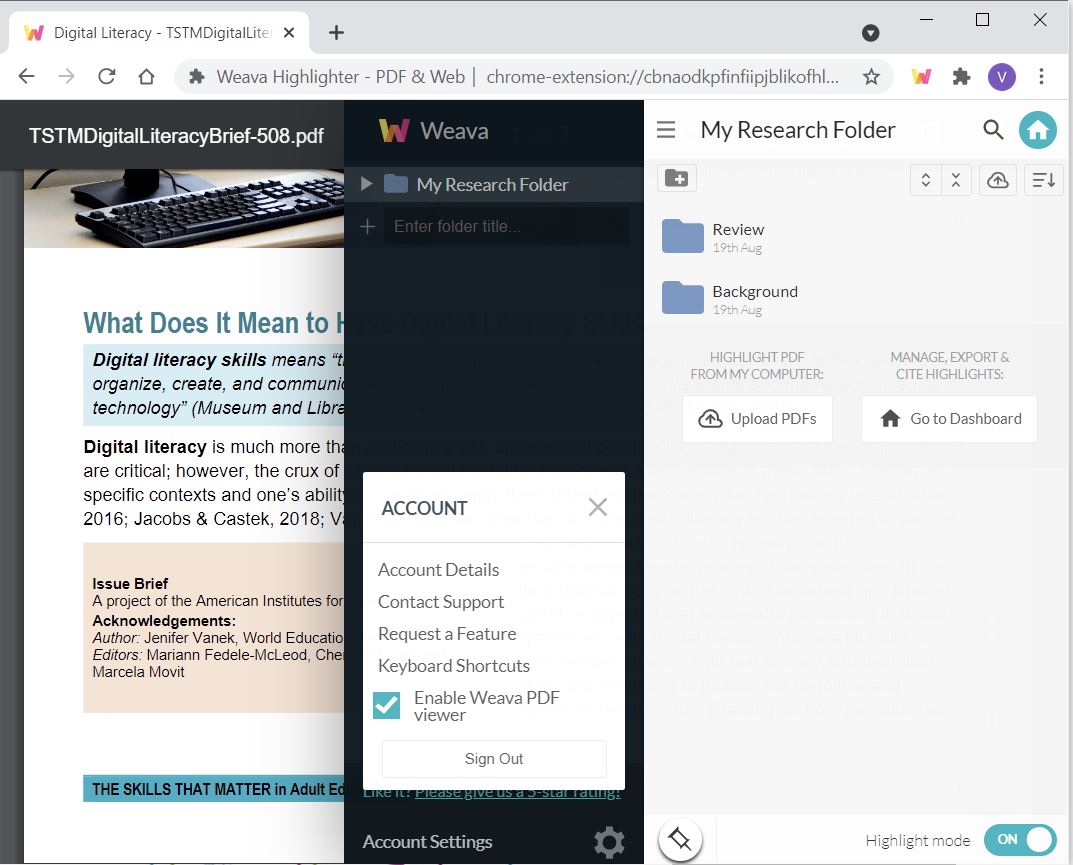Viewport: 1073px width, 865px height.
Task: Click the Weava logo in sidebar
Action: [434, 130]
